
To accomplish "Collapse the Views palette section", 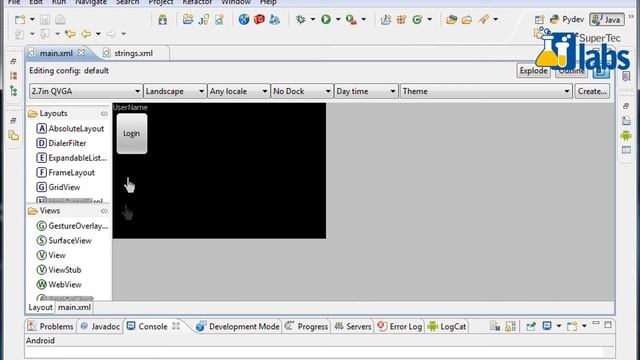I will [104, 211].
